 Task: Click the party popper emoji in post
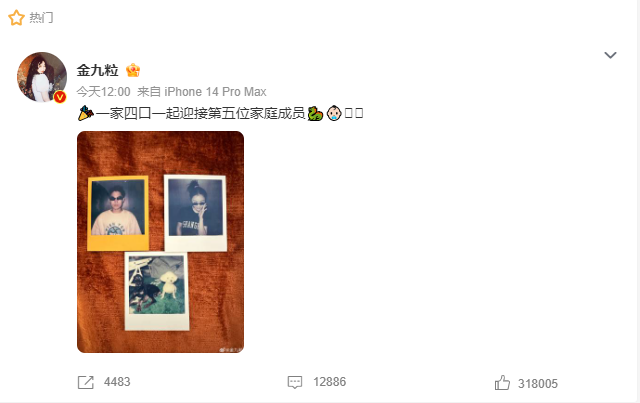[x=85, y=113]
